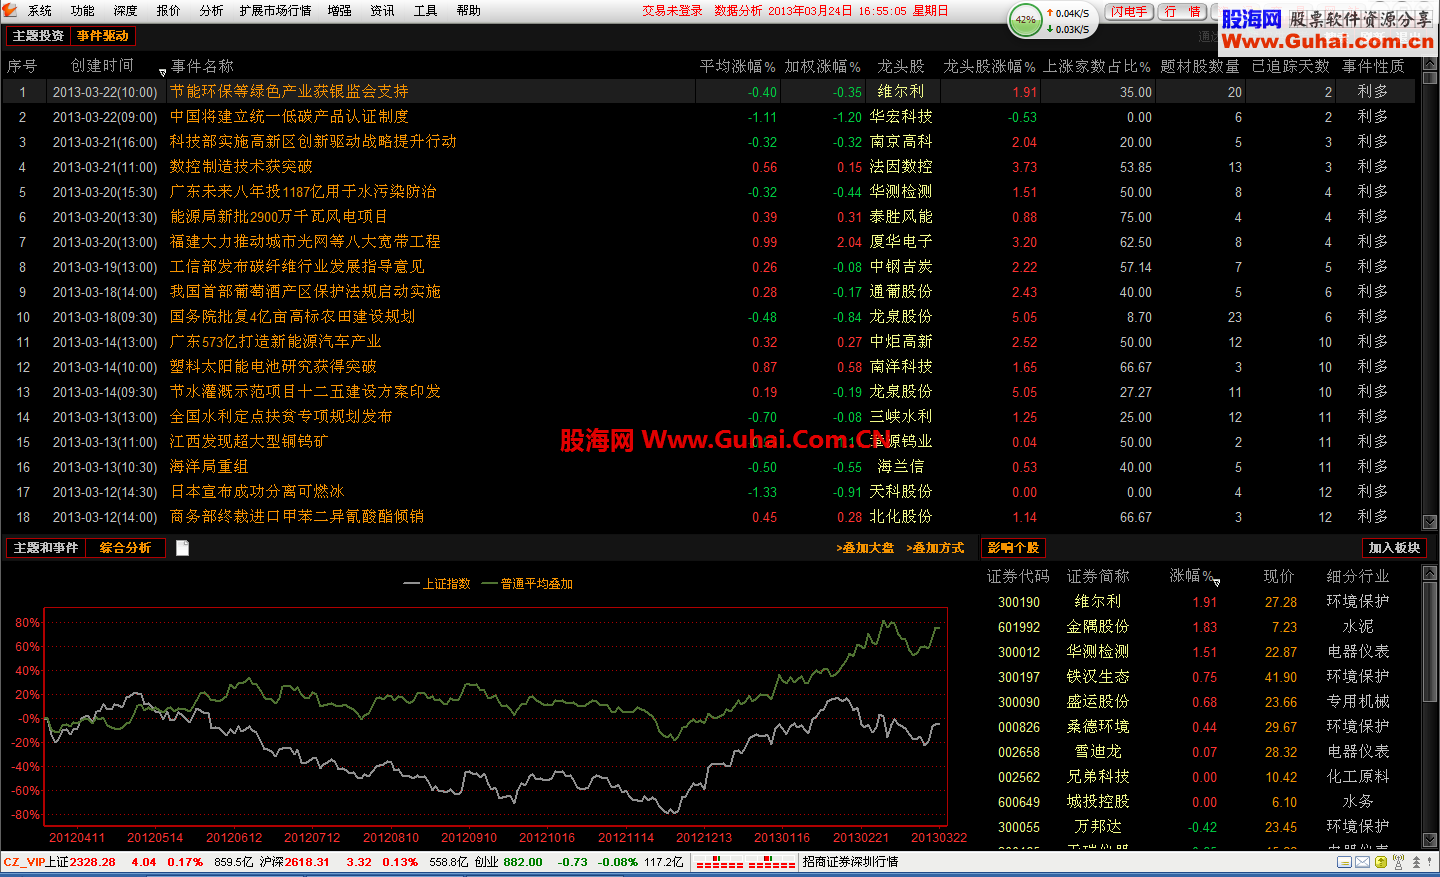This screenshot has height=877, width=1440.
Task: Switch to the 主题和事件 tab
Action: (x=45, y=548)
